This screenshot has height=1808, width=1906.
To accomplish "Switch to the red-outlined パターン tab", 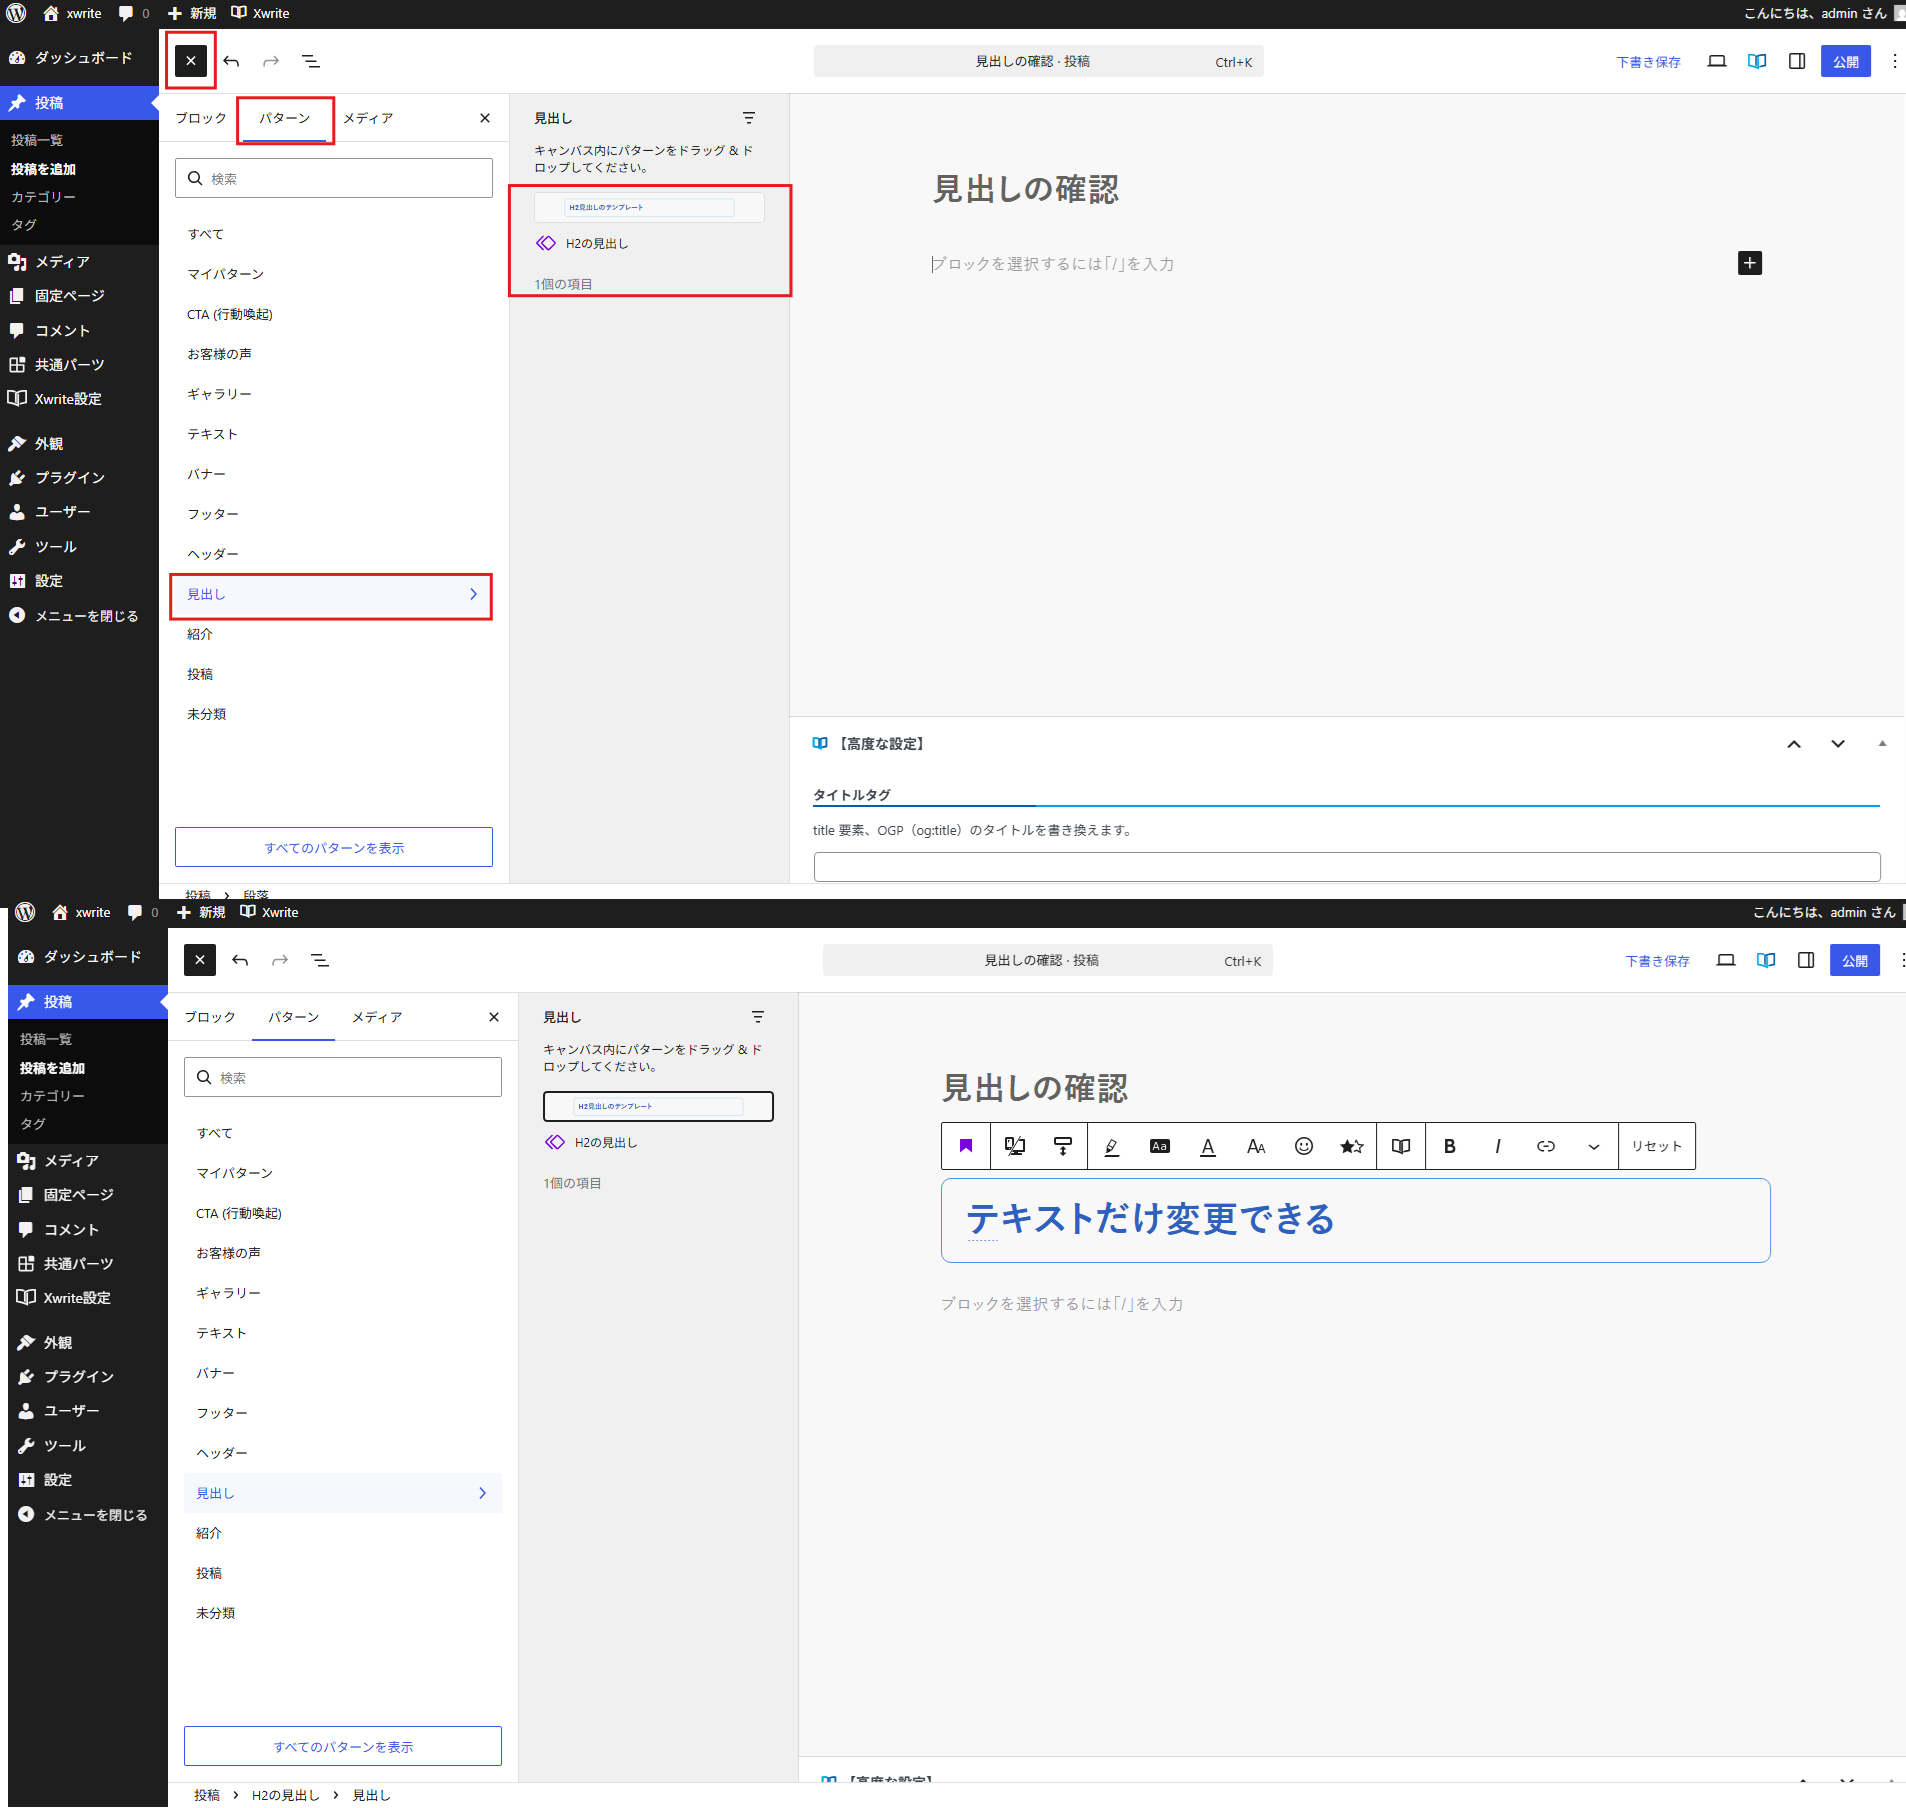I will [x=285, y=119].
